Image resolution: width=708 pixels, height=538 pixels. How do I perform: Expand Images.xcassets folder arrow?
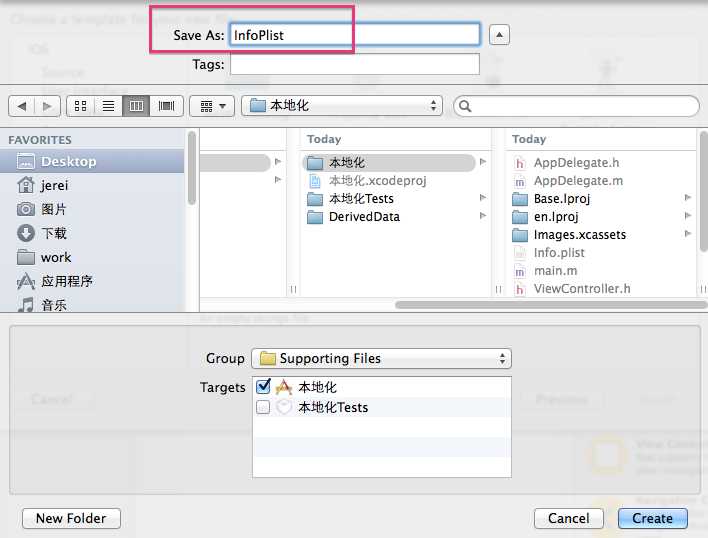[688, 233]
